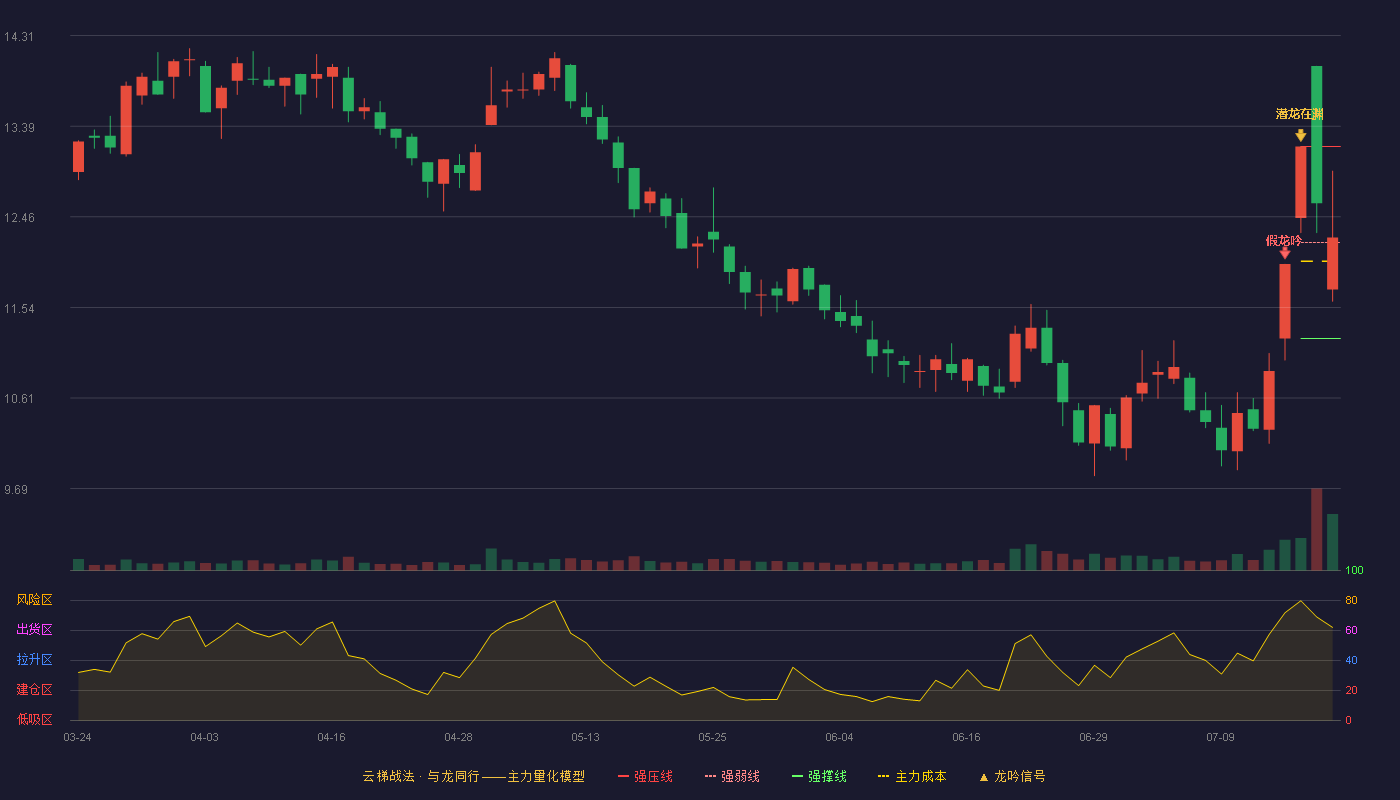Click the 06-16 date axis label

[x=966, y=737]
